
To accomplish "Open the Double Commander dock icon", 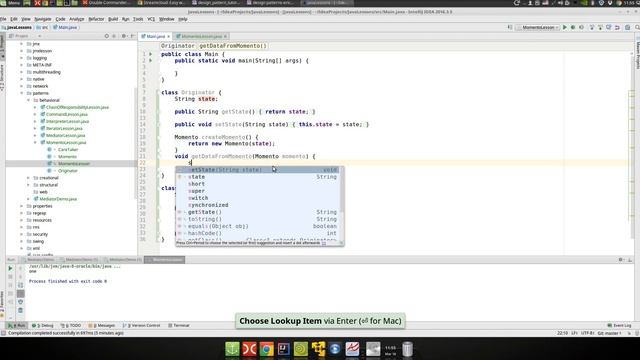I will 249,349.
